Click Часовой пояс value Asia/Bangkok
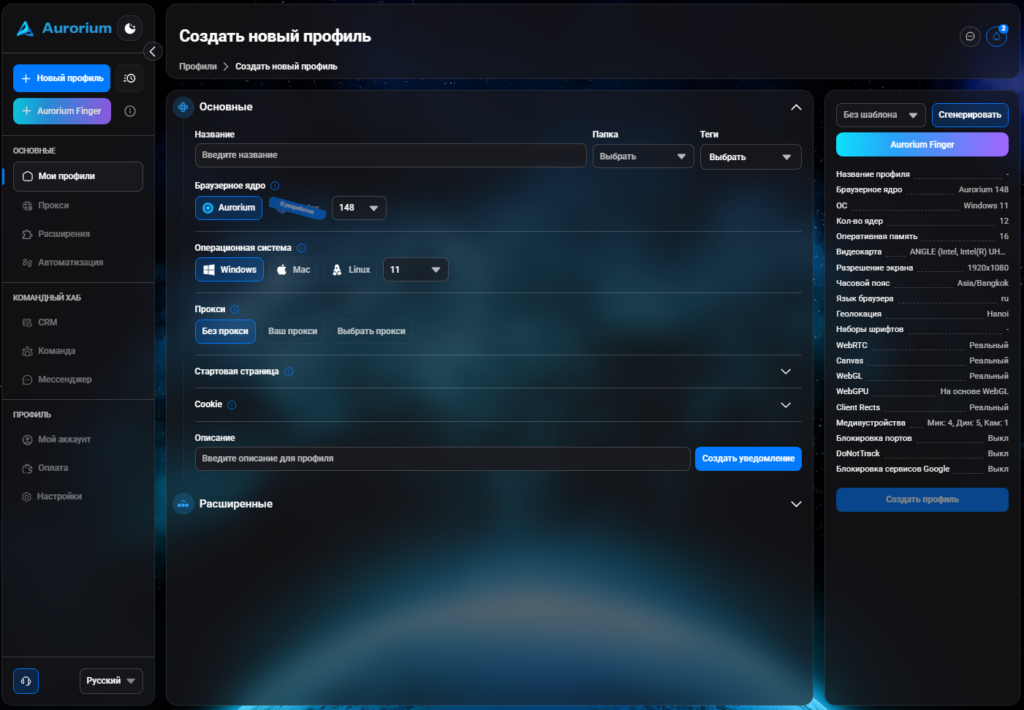The height and width of the screenshot is (710, 1024). 982,283
